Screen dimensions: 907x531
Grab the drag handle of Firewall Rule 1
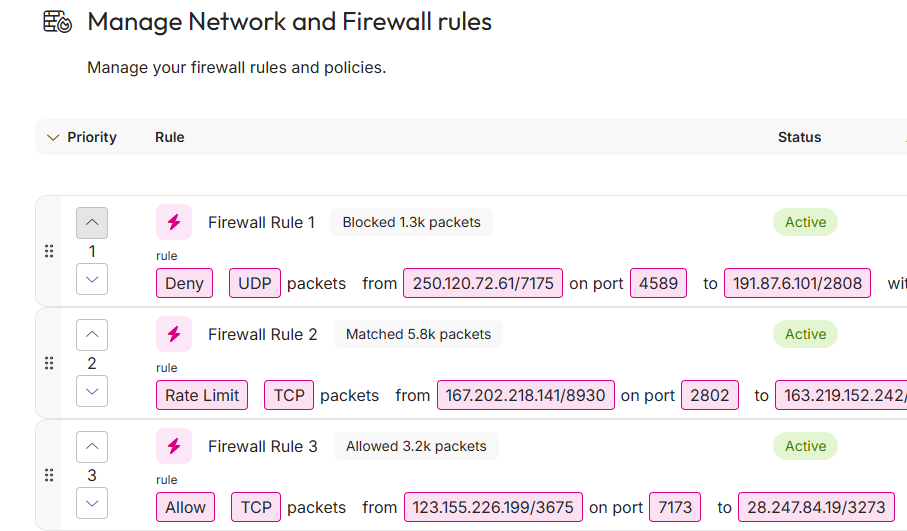pos(49,251)
